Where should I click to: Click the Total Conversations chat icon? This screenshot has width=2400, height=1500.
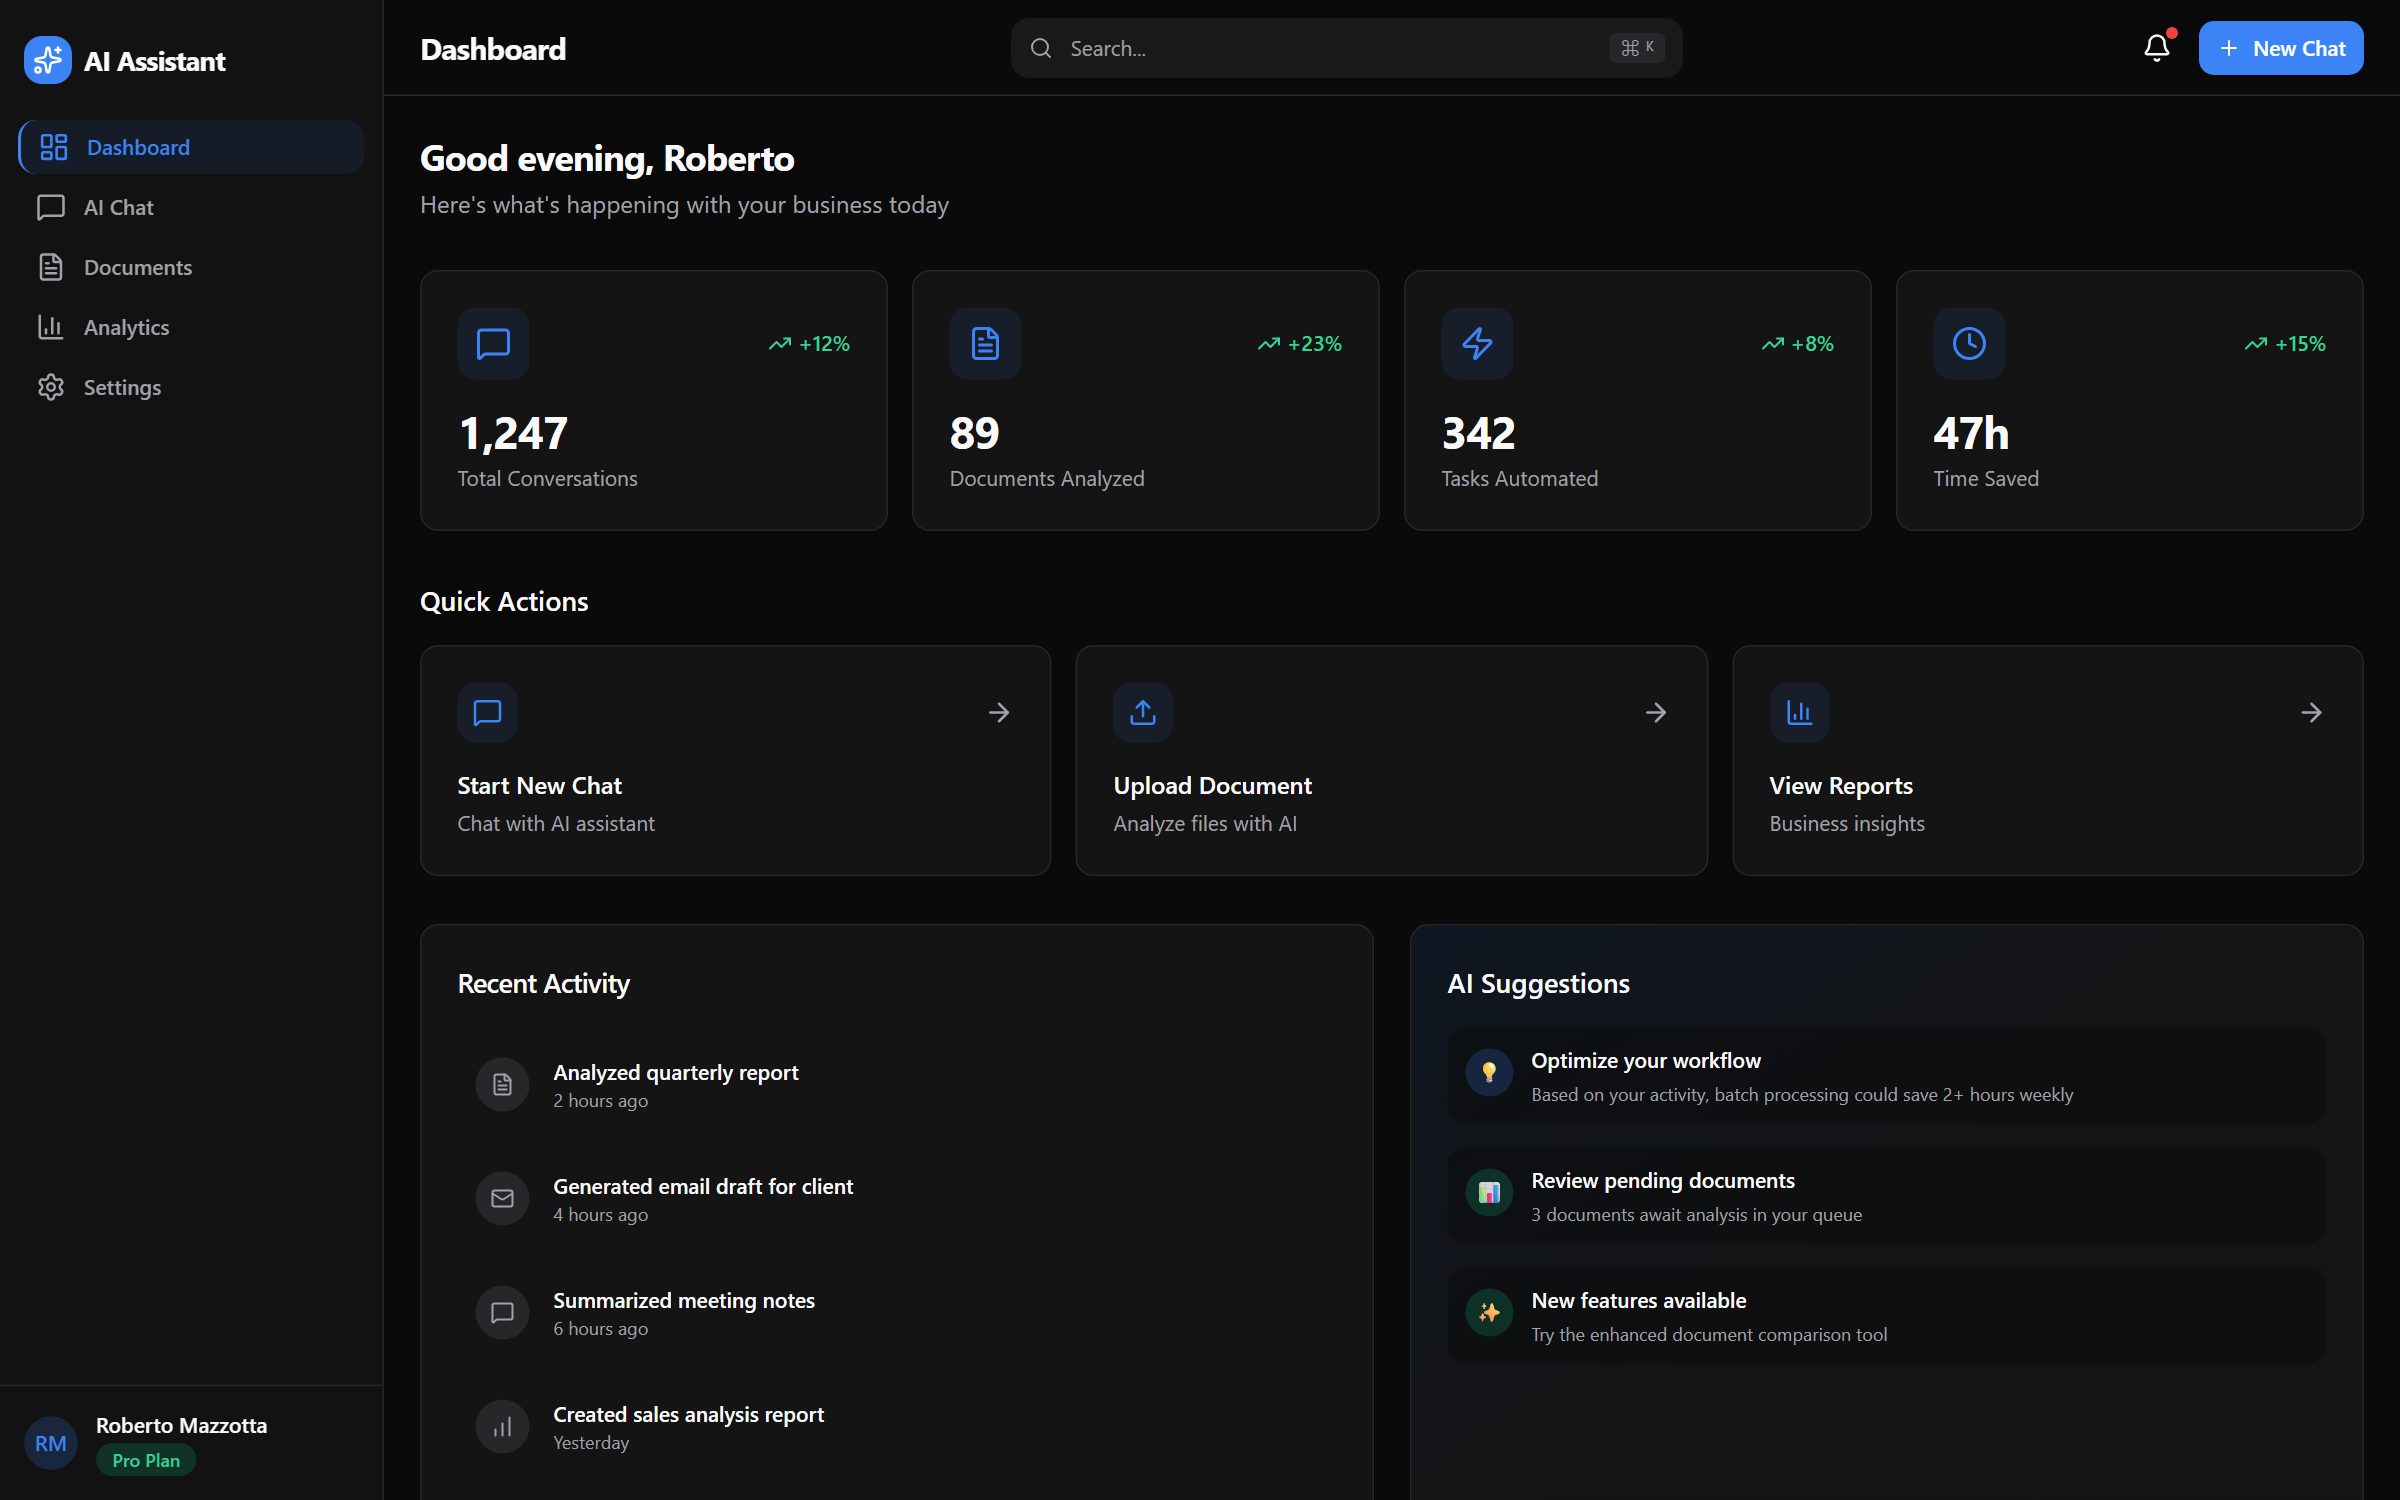[493, 343]
